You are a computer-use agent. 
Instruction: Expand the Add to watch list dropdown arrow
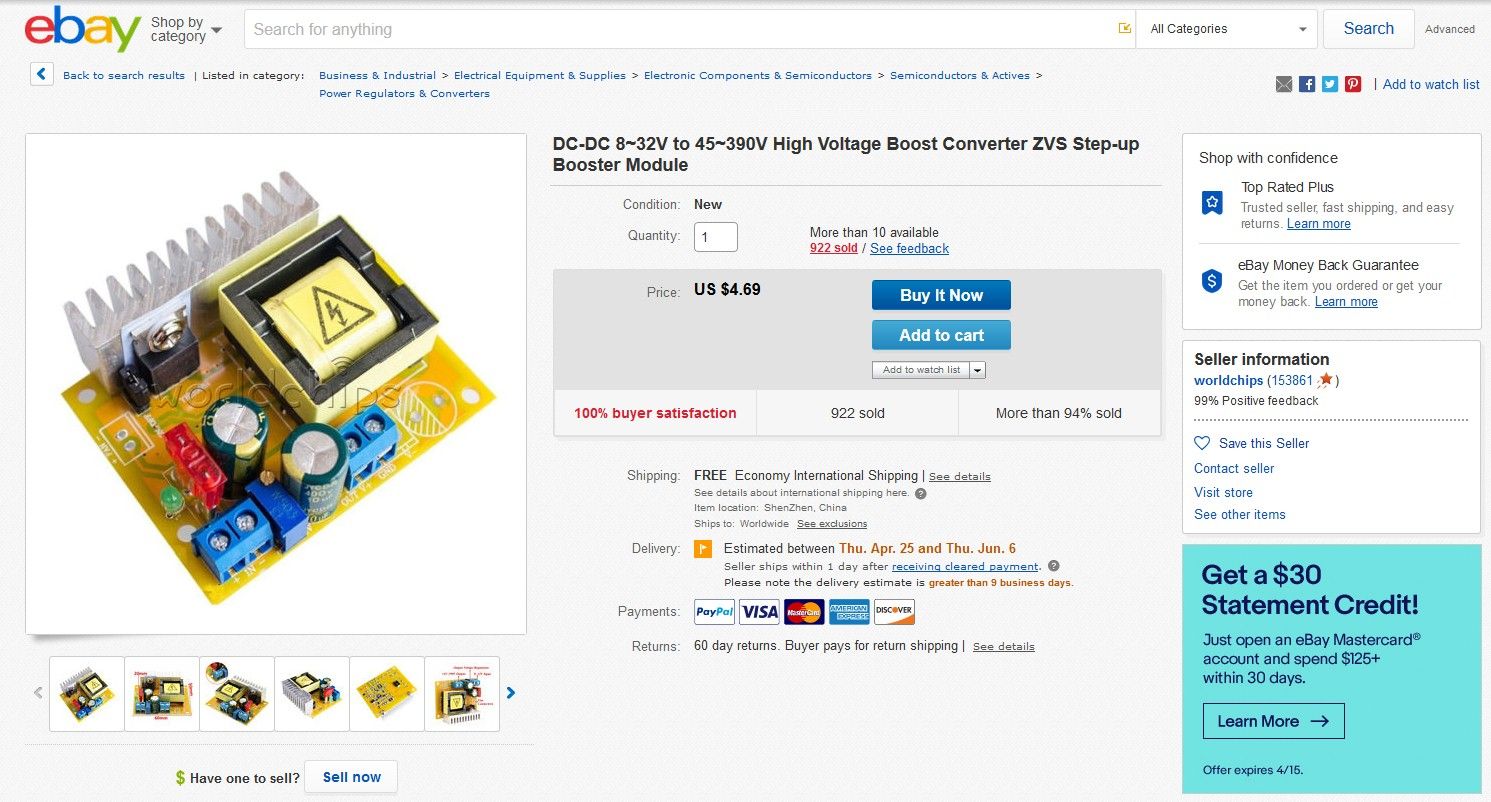[978, 370]
